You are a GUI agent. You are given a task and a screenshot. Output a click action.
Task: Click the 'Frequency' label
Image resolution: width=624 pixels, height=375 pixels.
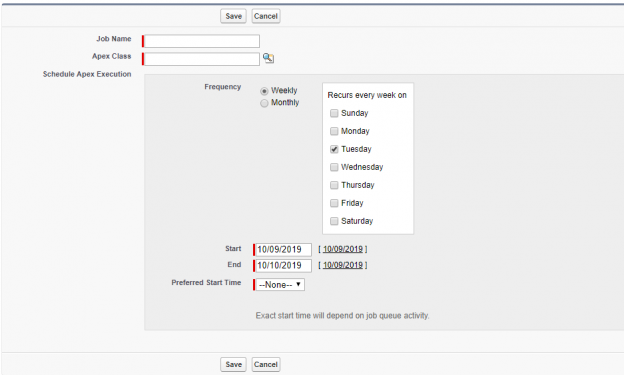[222, 87]
